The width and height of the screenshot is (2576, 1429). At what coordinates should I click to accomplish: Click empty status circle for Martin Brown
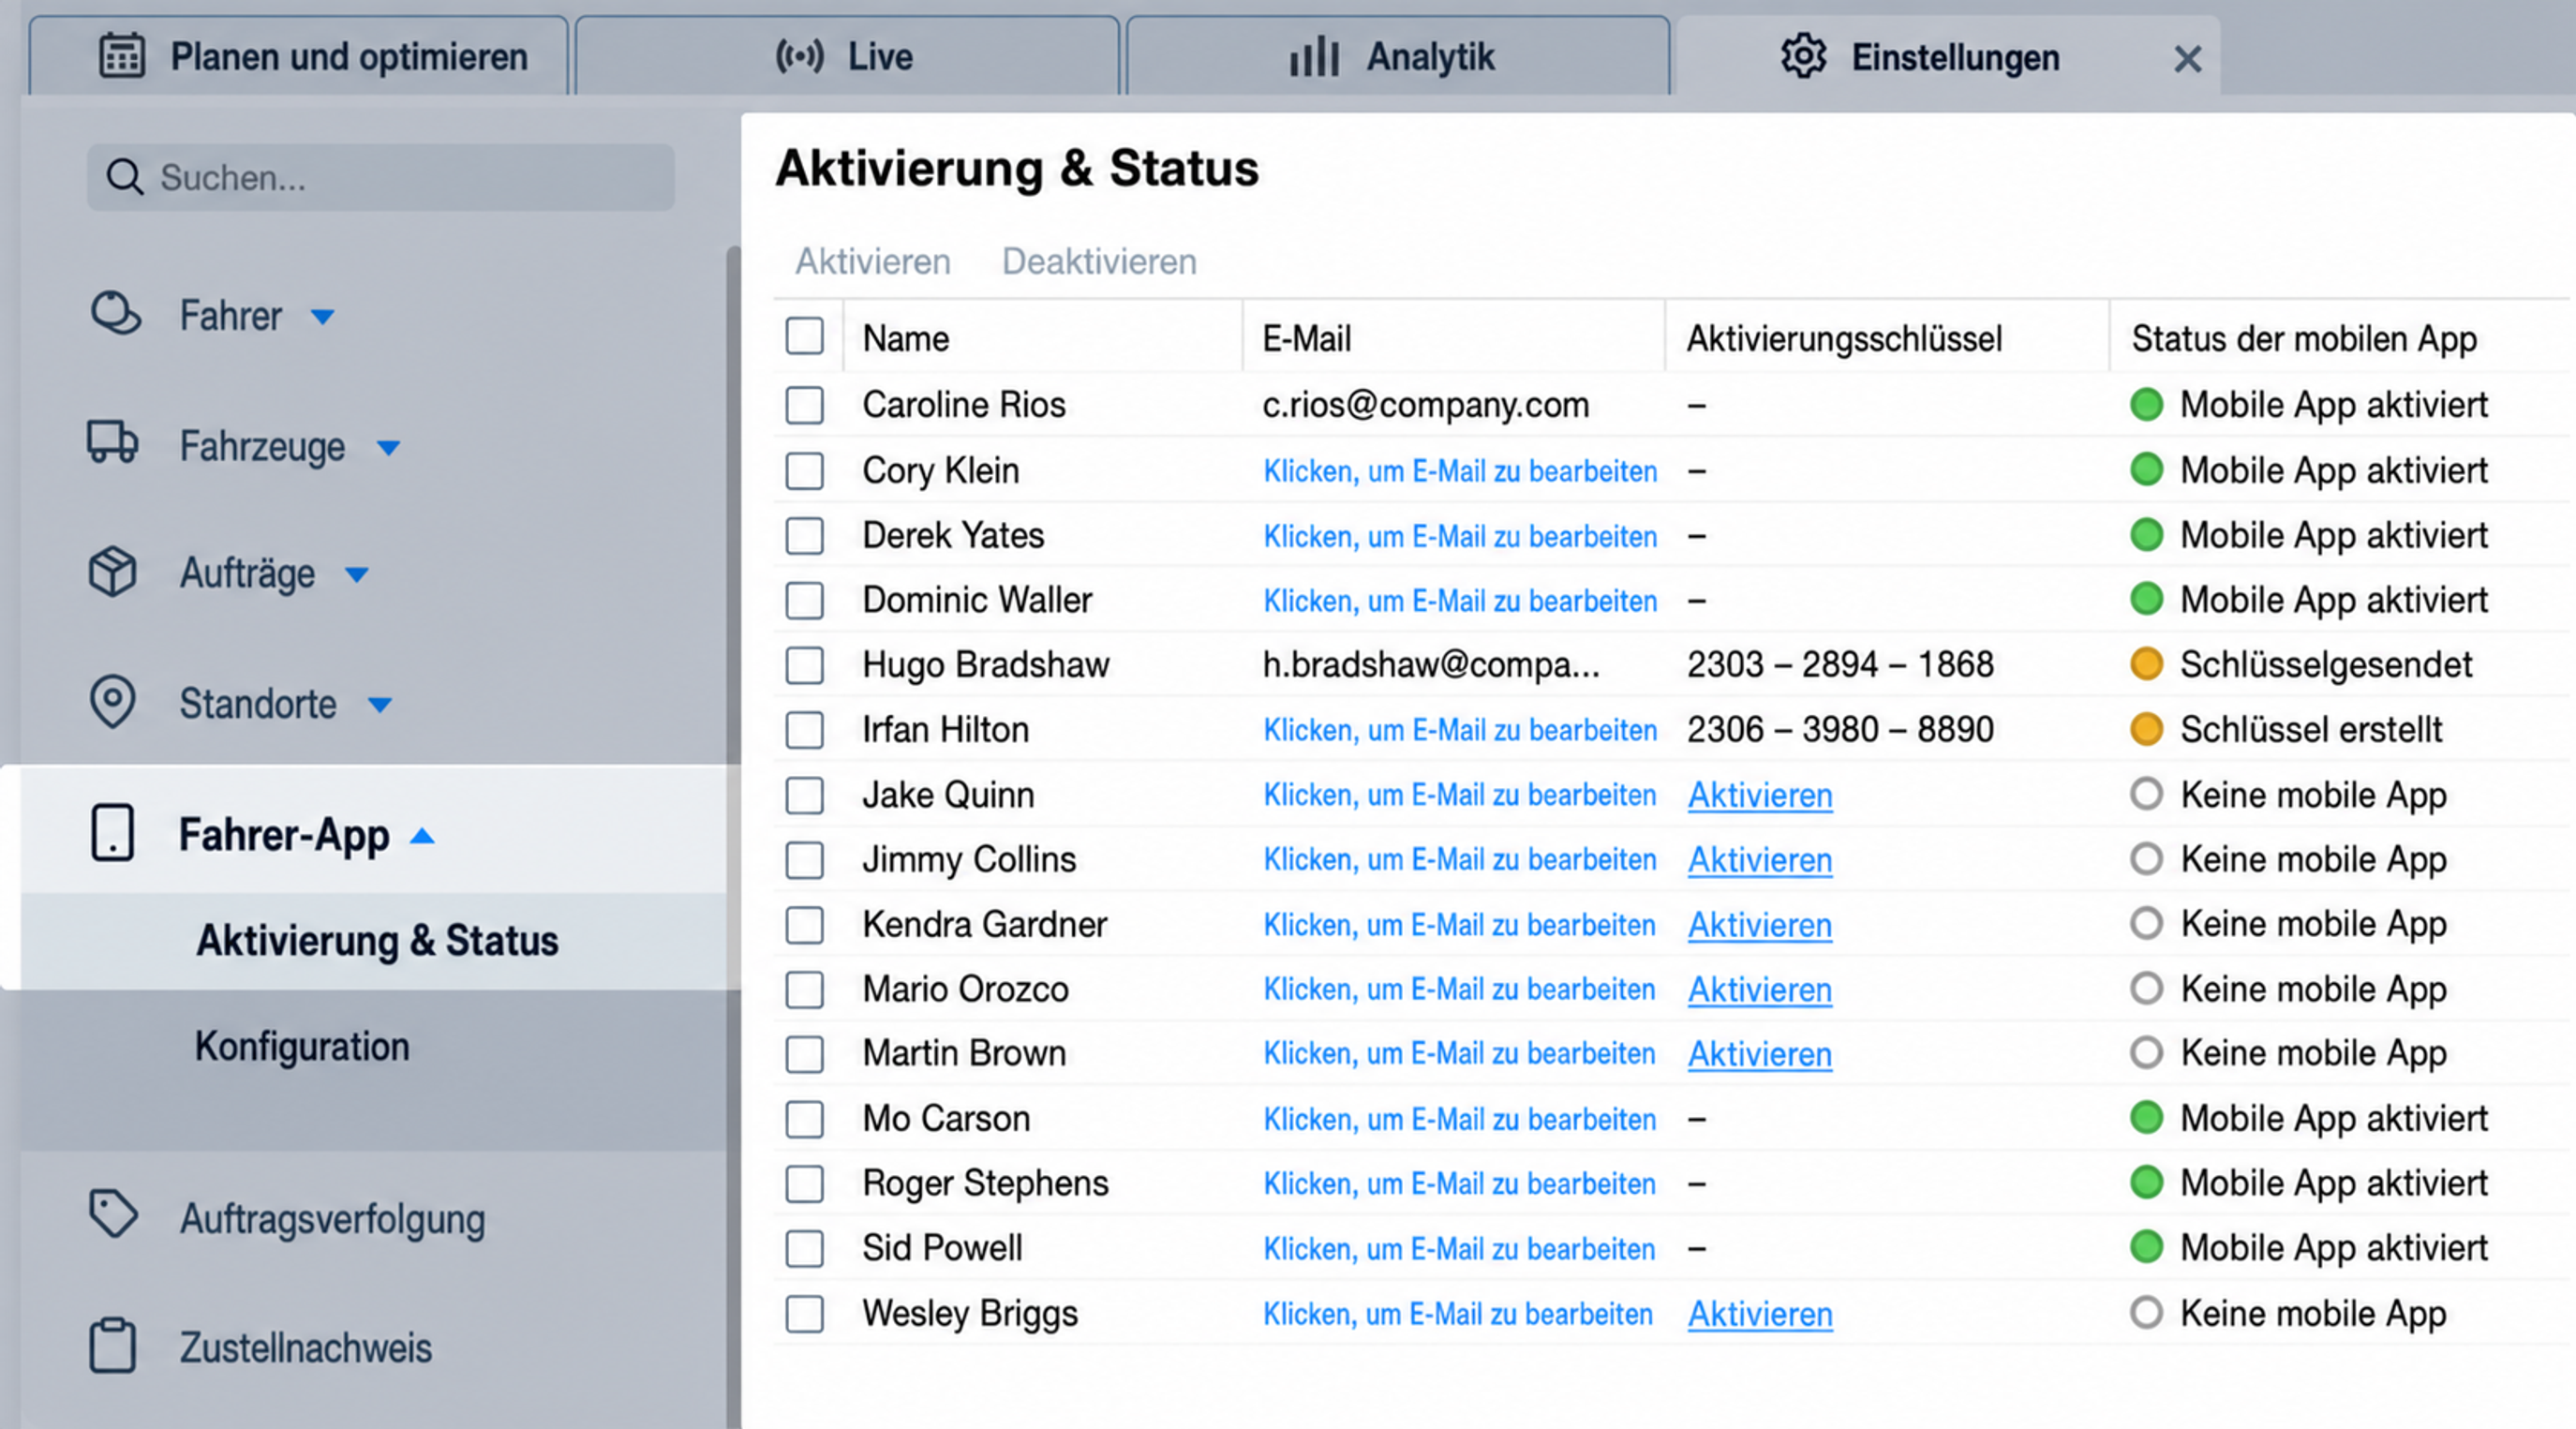pos(2146,1052)
